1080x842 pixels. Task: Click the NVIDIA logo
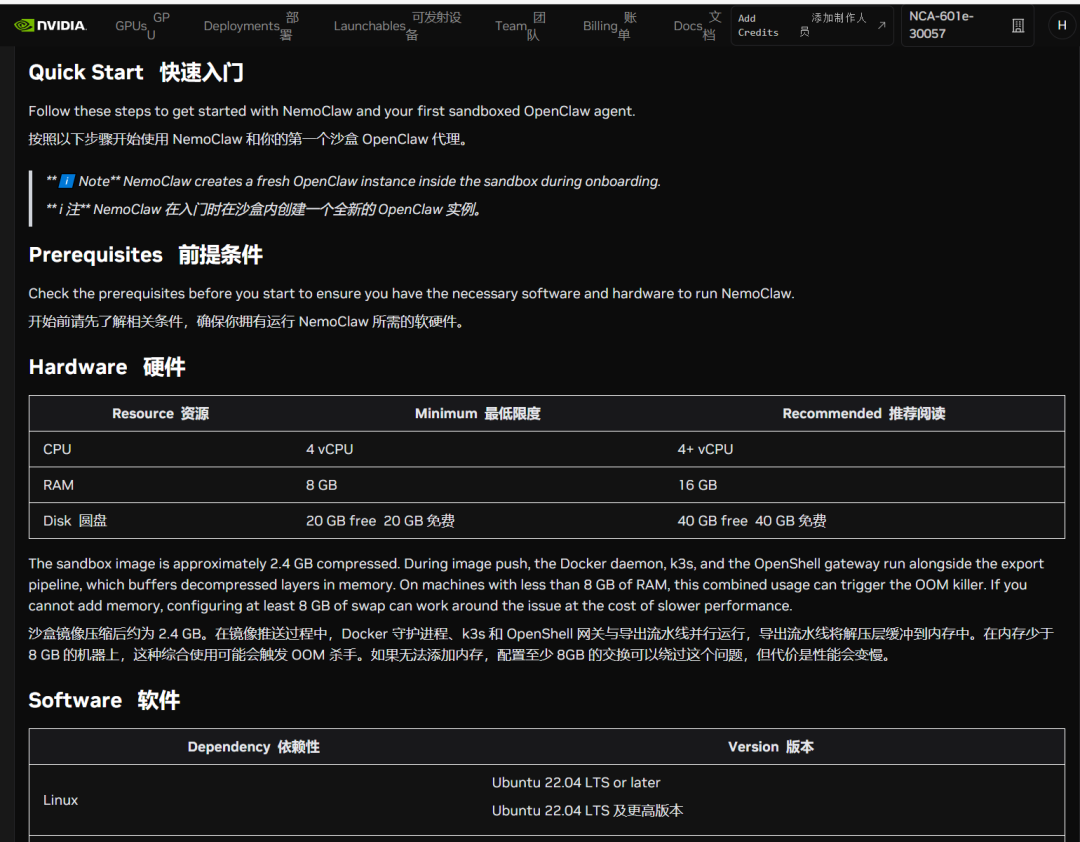50,25
